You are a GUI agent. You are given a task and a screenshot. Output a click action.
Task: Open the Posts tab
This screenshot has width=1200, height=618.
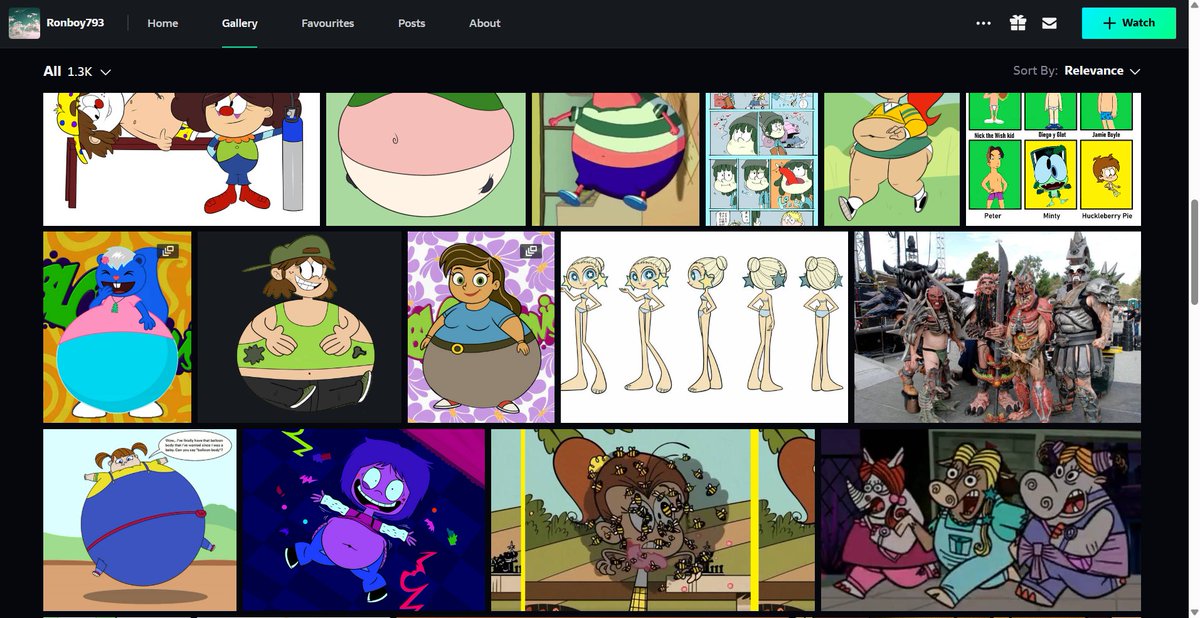tap(411, 23)
